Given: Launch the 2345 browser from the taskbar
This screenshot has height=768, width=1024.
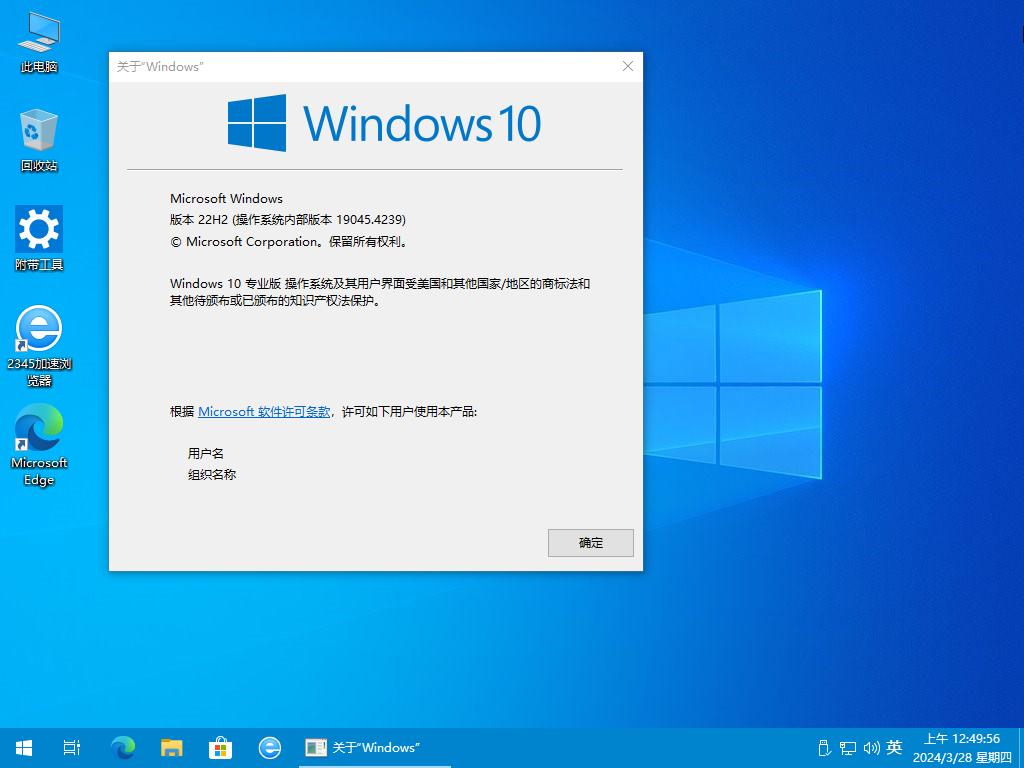Looking at the screenshot, I should coord(270,748).
